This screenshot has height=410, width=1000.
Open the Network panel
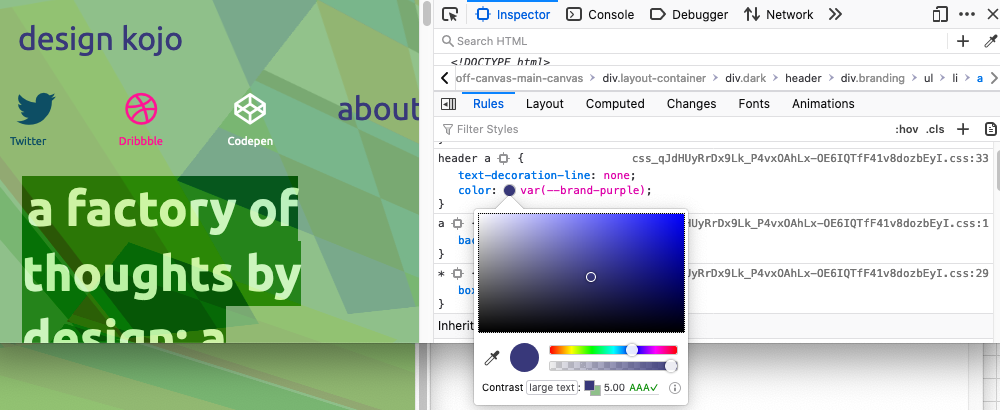tap(779, 14)
